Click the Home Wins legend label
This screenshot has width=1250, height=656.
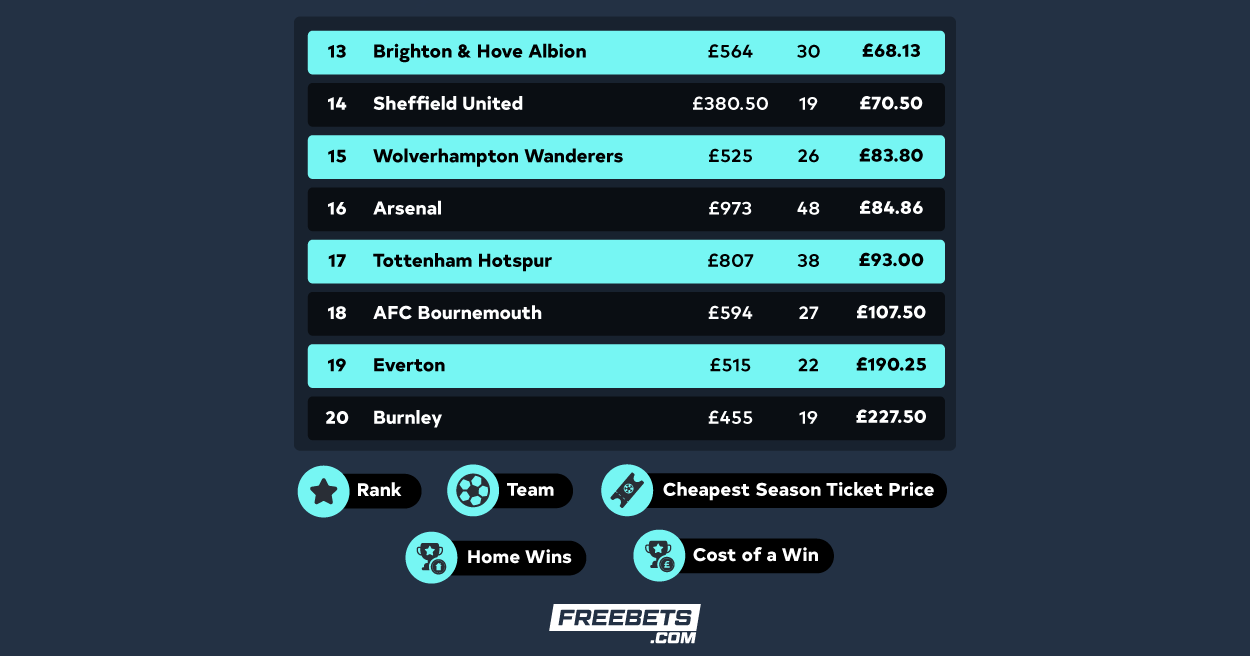[x=519, y=557]
